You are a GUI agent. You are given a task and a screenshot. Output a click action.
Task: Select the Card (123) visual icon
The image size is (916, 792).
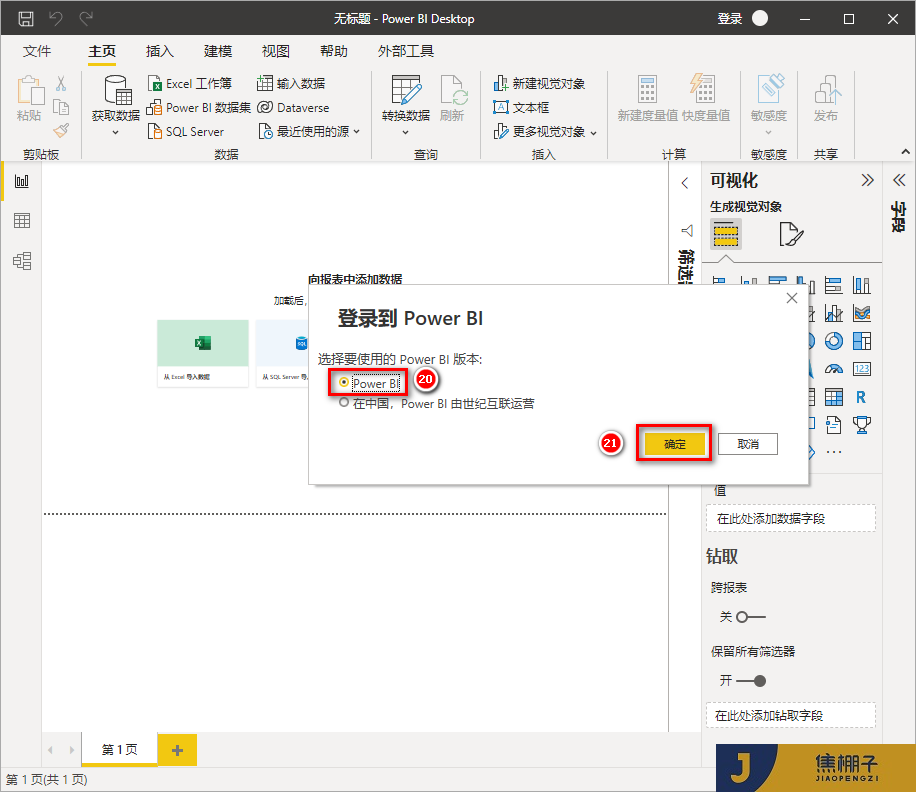coord(862,369)
